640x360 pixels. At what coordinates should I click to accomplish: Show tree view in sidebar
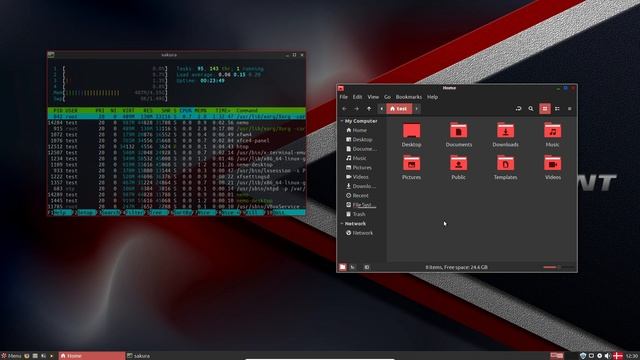click(x=353, y=267)
